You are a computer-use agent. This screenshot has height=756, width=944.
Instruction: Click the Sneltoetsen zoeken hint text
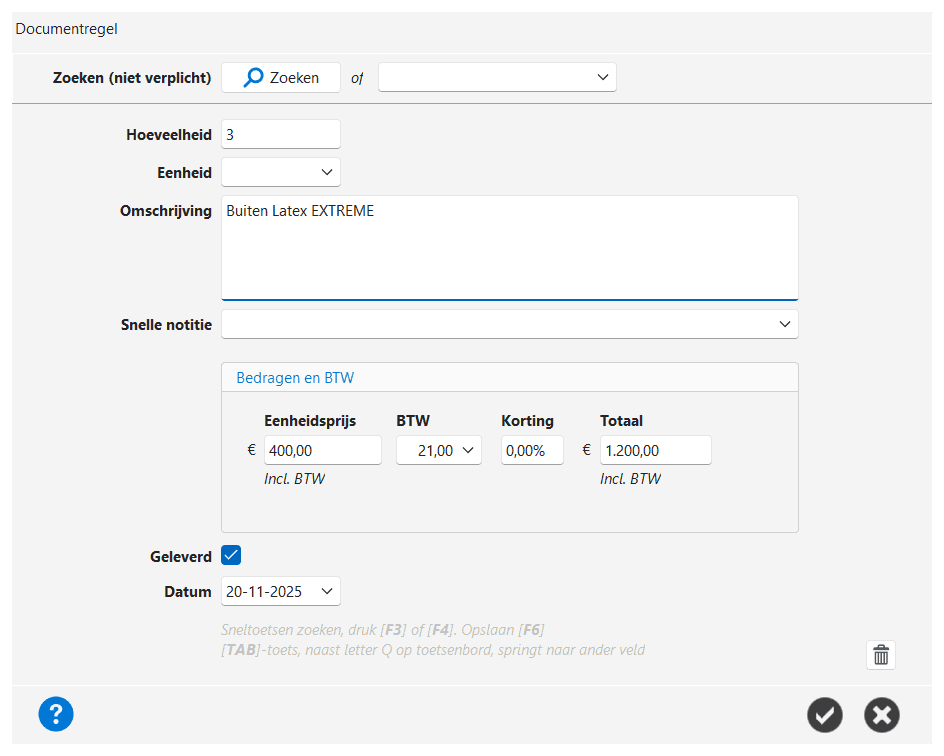382,630
